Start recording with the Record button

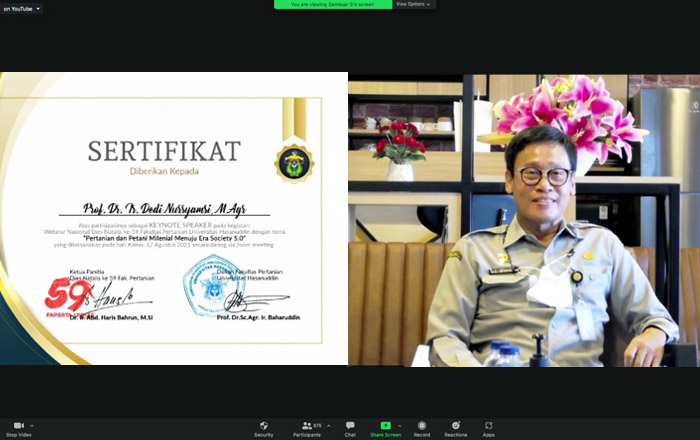coord(422,425)
